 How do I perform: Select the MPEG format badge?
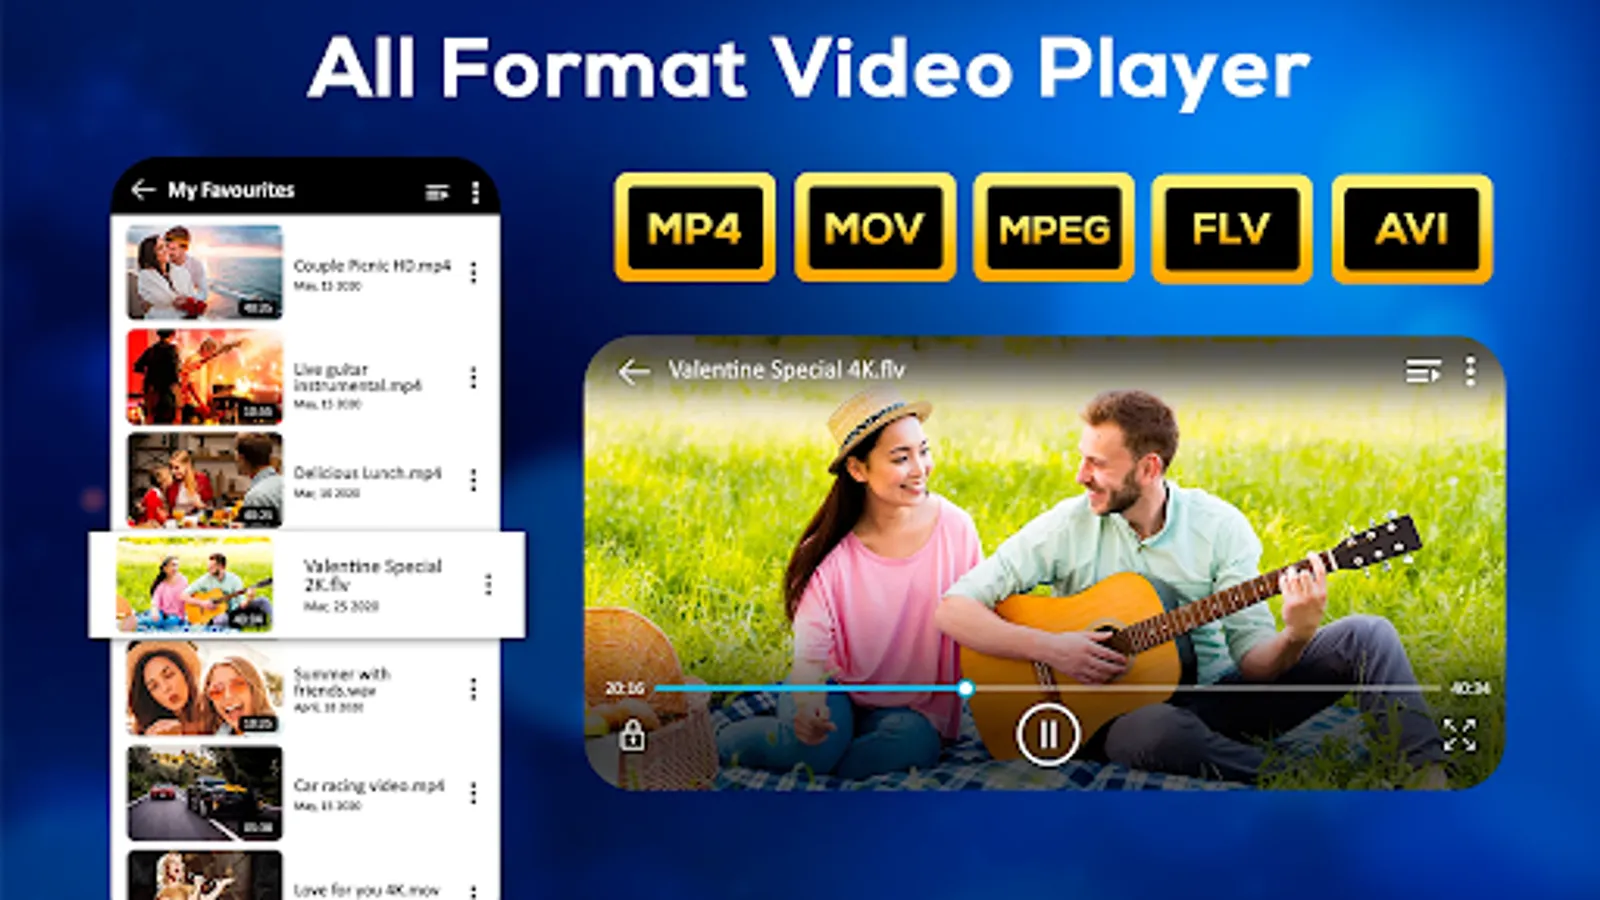(1054, 228)
